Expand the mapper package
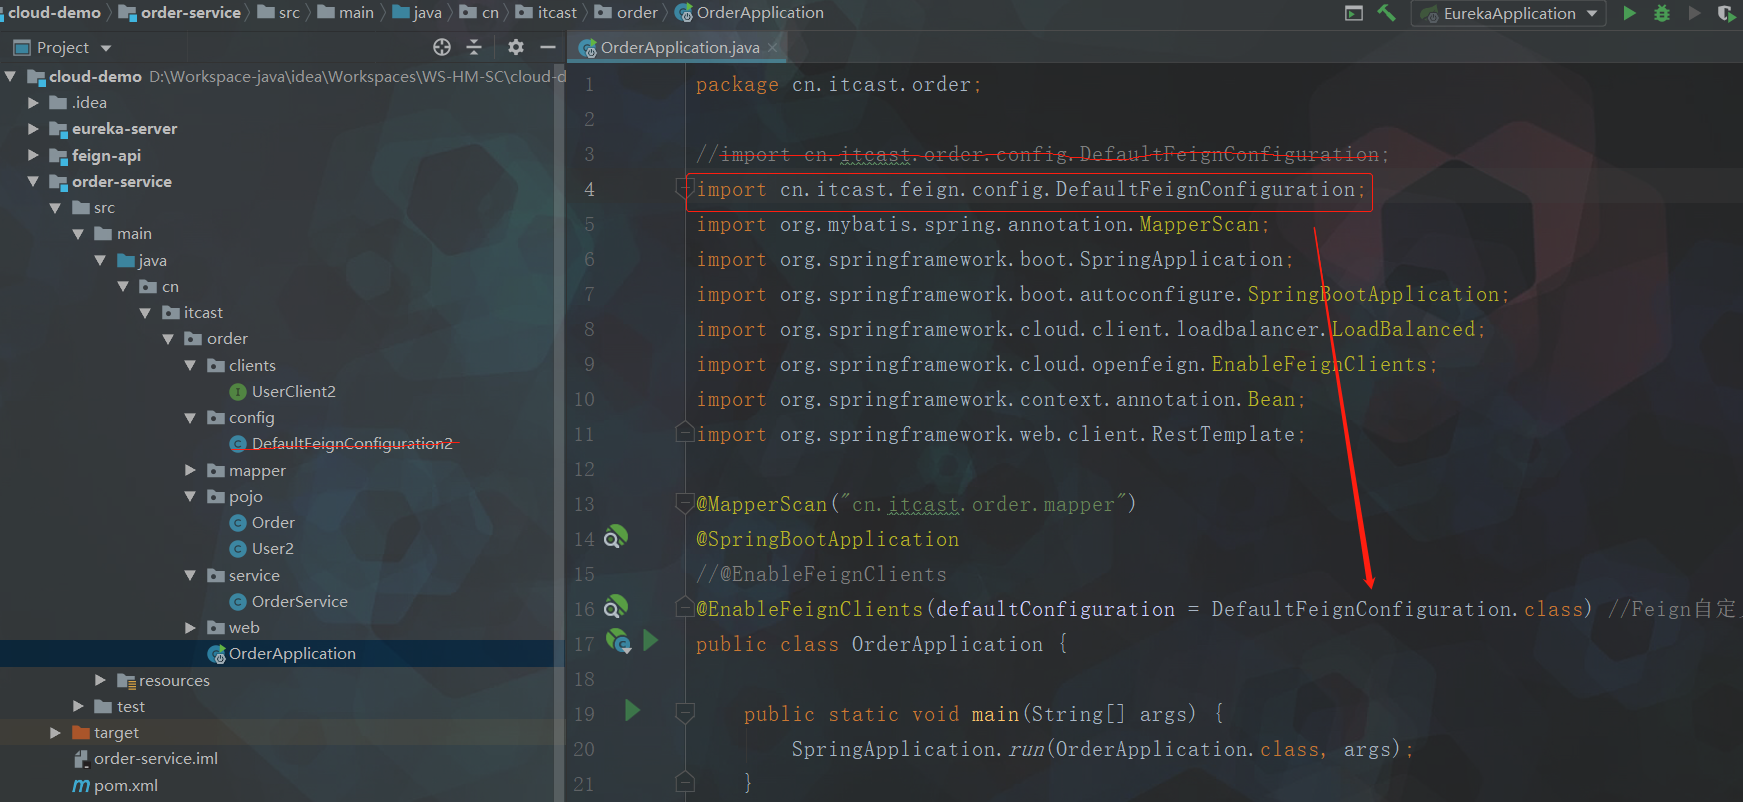Viewport: 1743px width, 802px height. 190,470
